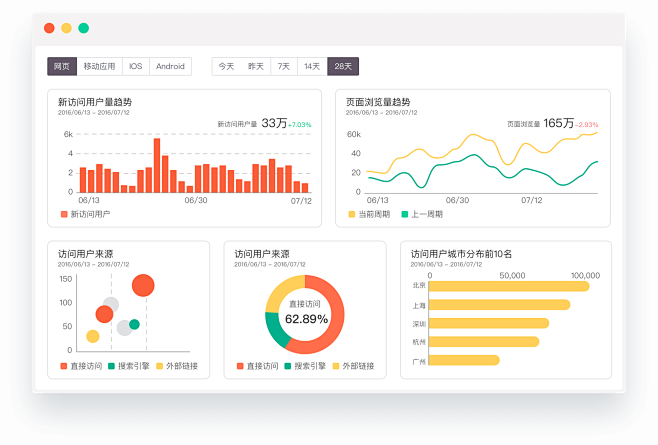Toggle 新访问用户 legend in bar chart
The height and width of the screenshot is (445, 658).
pos(86,215)
